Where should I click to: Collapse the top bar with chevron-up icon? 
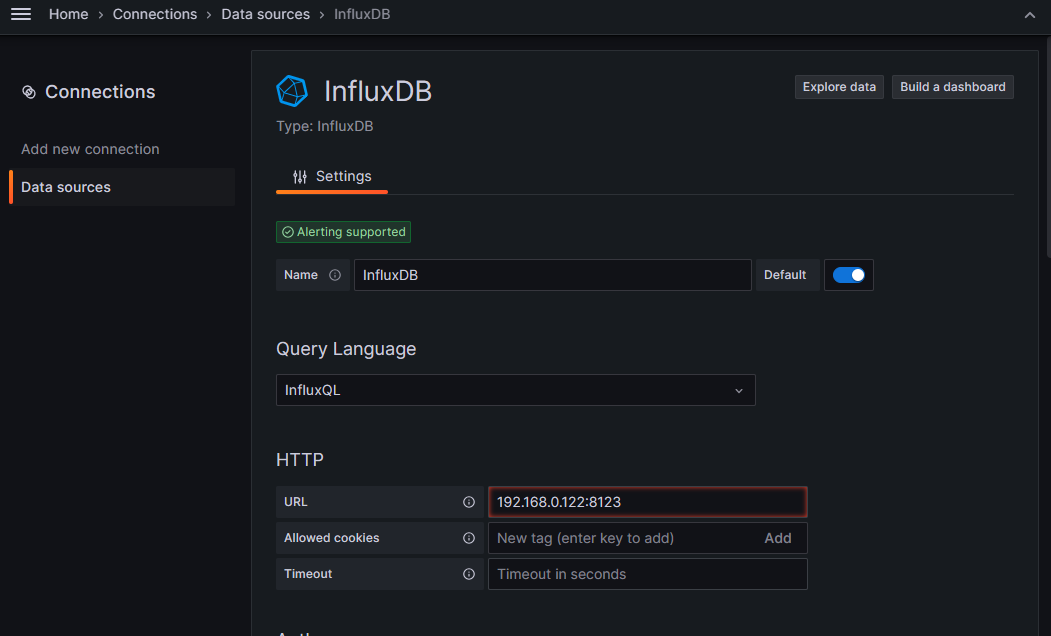click(x=1030, y=15)
